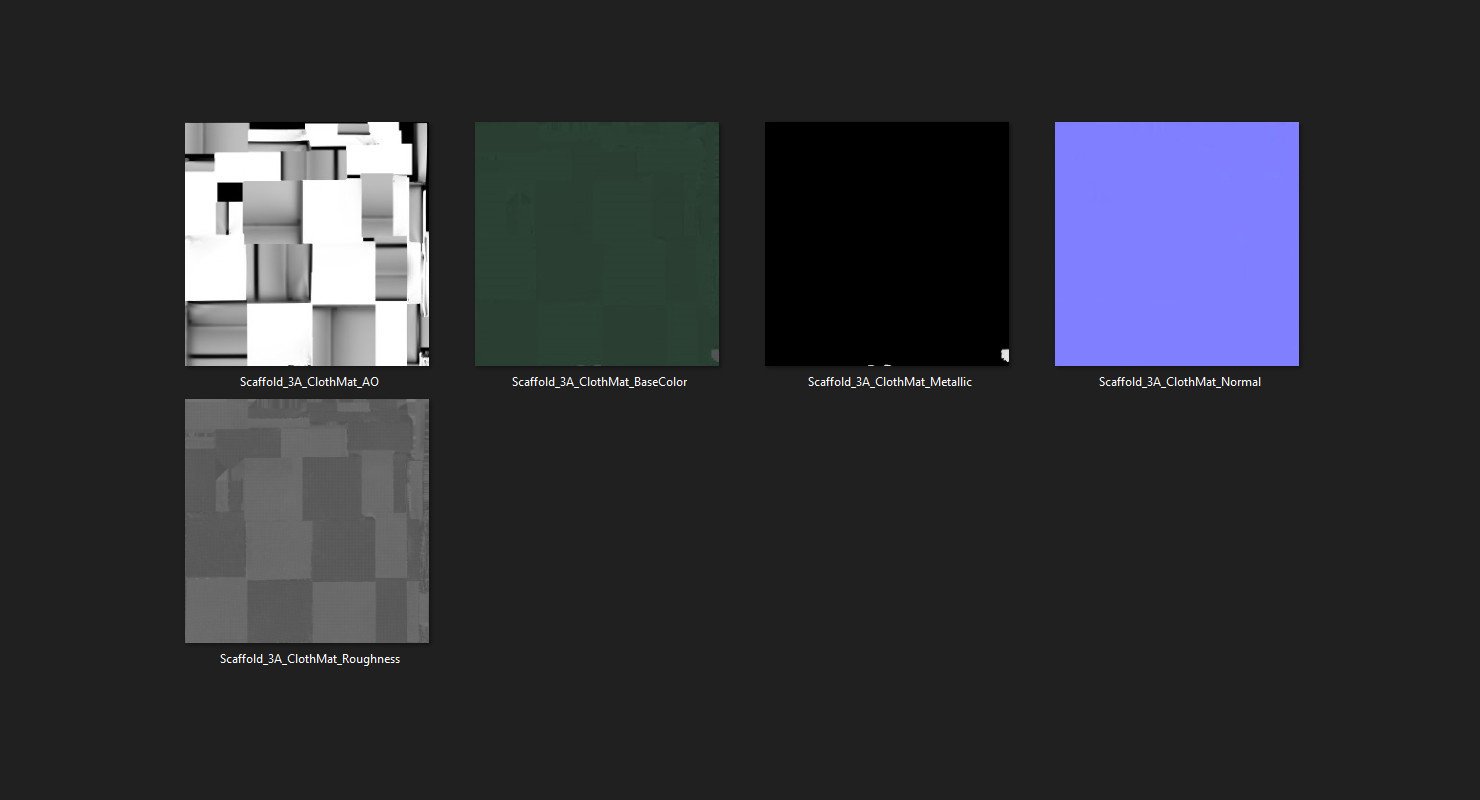1480x800 pixels.
Task: Click the Scaffold_3A_ClothMat_AO file name
Action: tap(309, 382)
